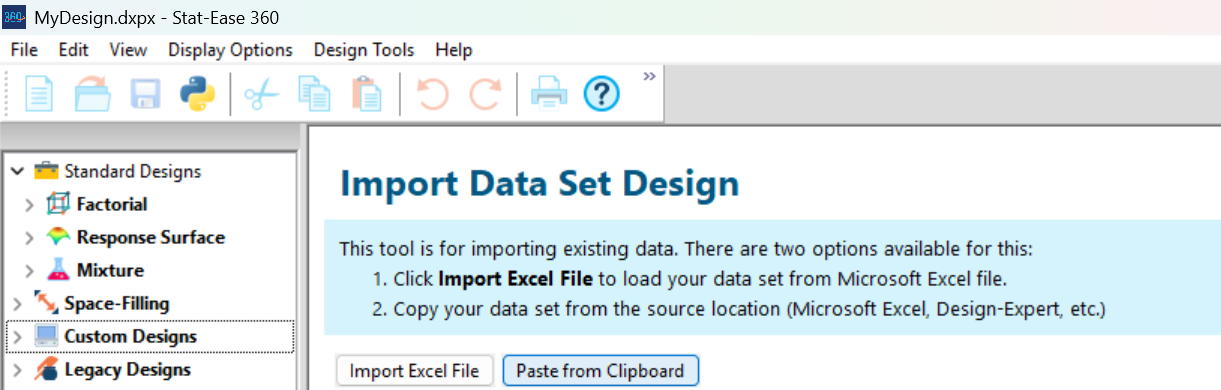Click the Space-Filling icon
This screenshot has height=390, width=1221.
(47, 303)
